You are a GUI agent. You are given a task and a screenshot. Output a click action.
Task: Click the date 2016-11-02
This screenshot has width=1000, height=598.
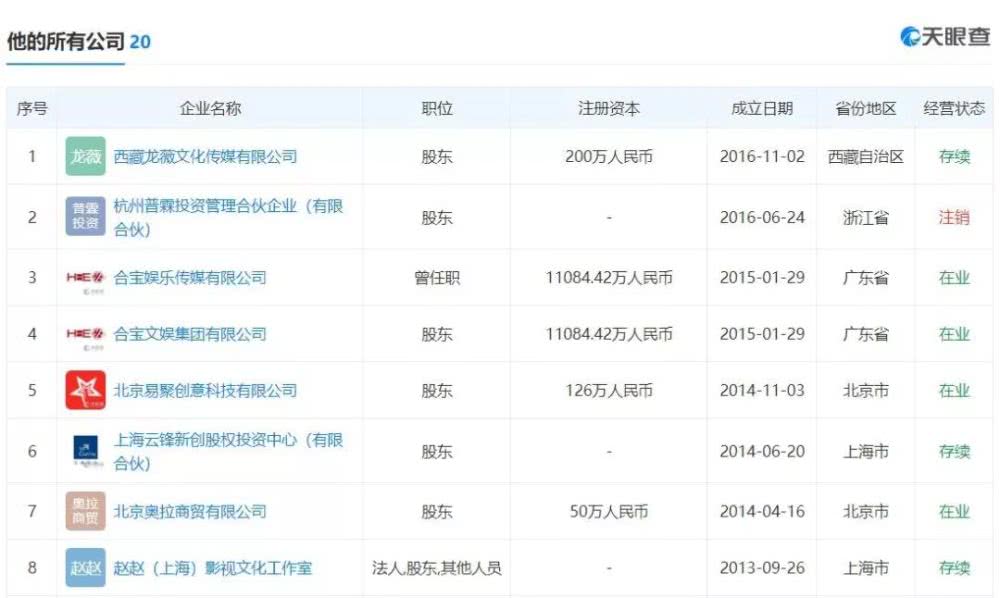(762, 156)
